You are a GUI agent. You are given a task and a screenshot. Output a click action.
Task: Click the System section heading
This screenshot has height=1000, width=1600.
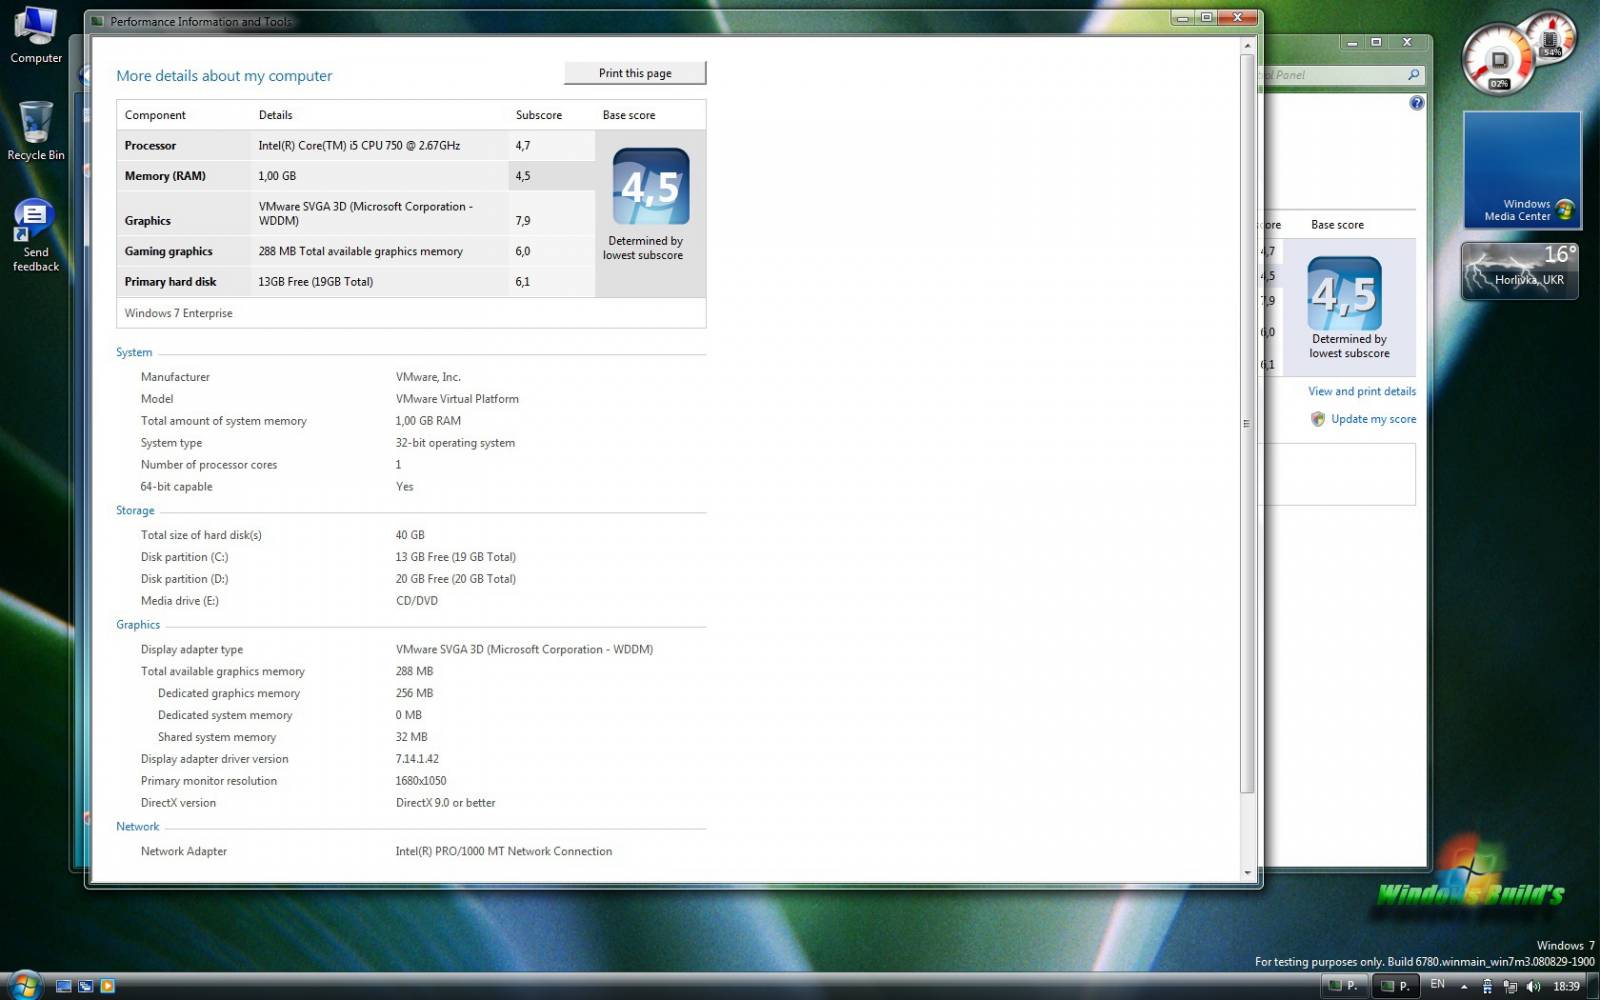[134, 352]
